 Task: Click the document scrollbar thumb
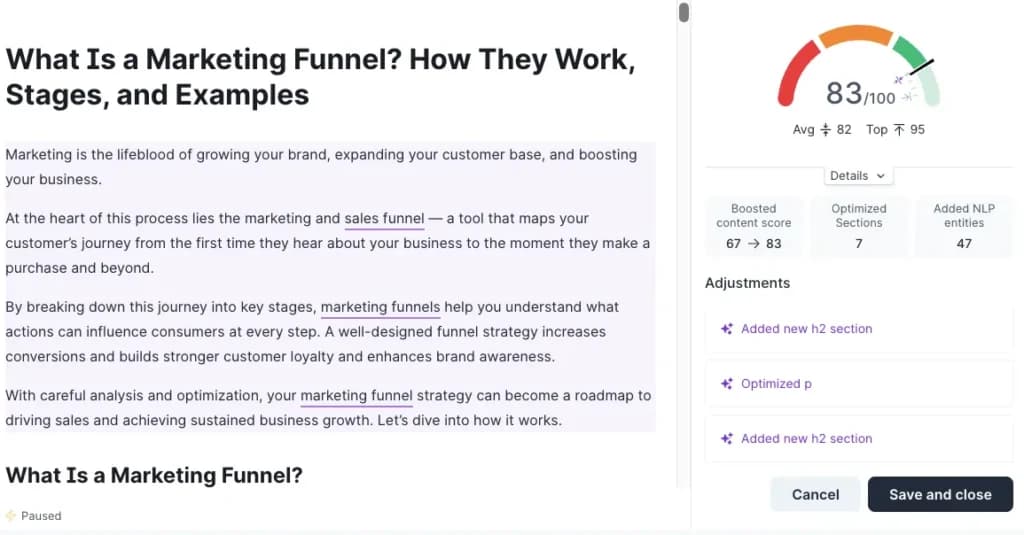[684, 12]
